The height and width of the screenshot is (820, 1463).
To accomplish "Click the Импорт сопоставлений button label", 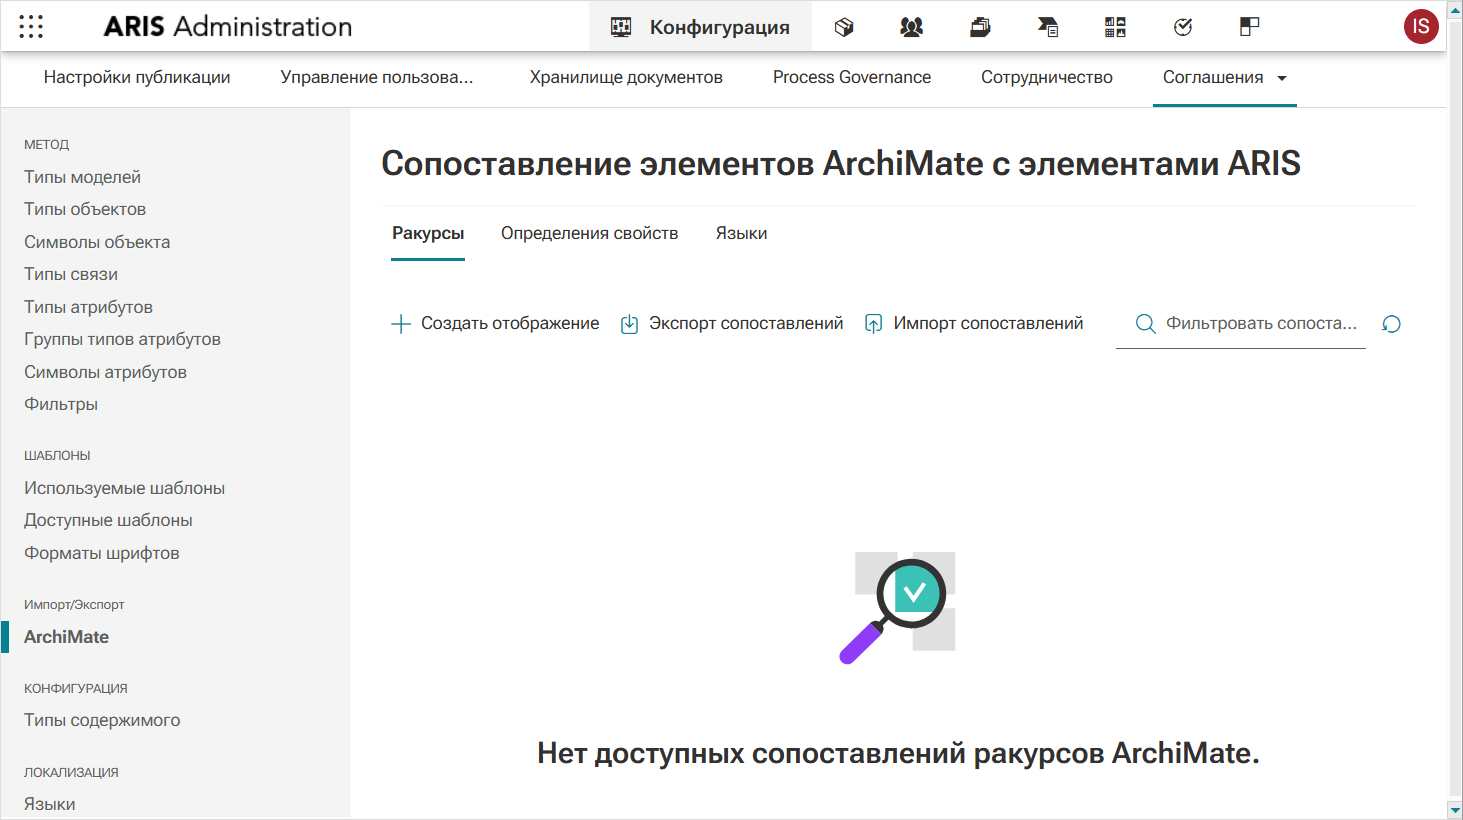I will tap(989, 324).
